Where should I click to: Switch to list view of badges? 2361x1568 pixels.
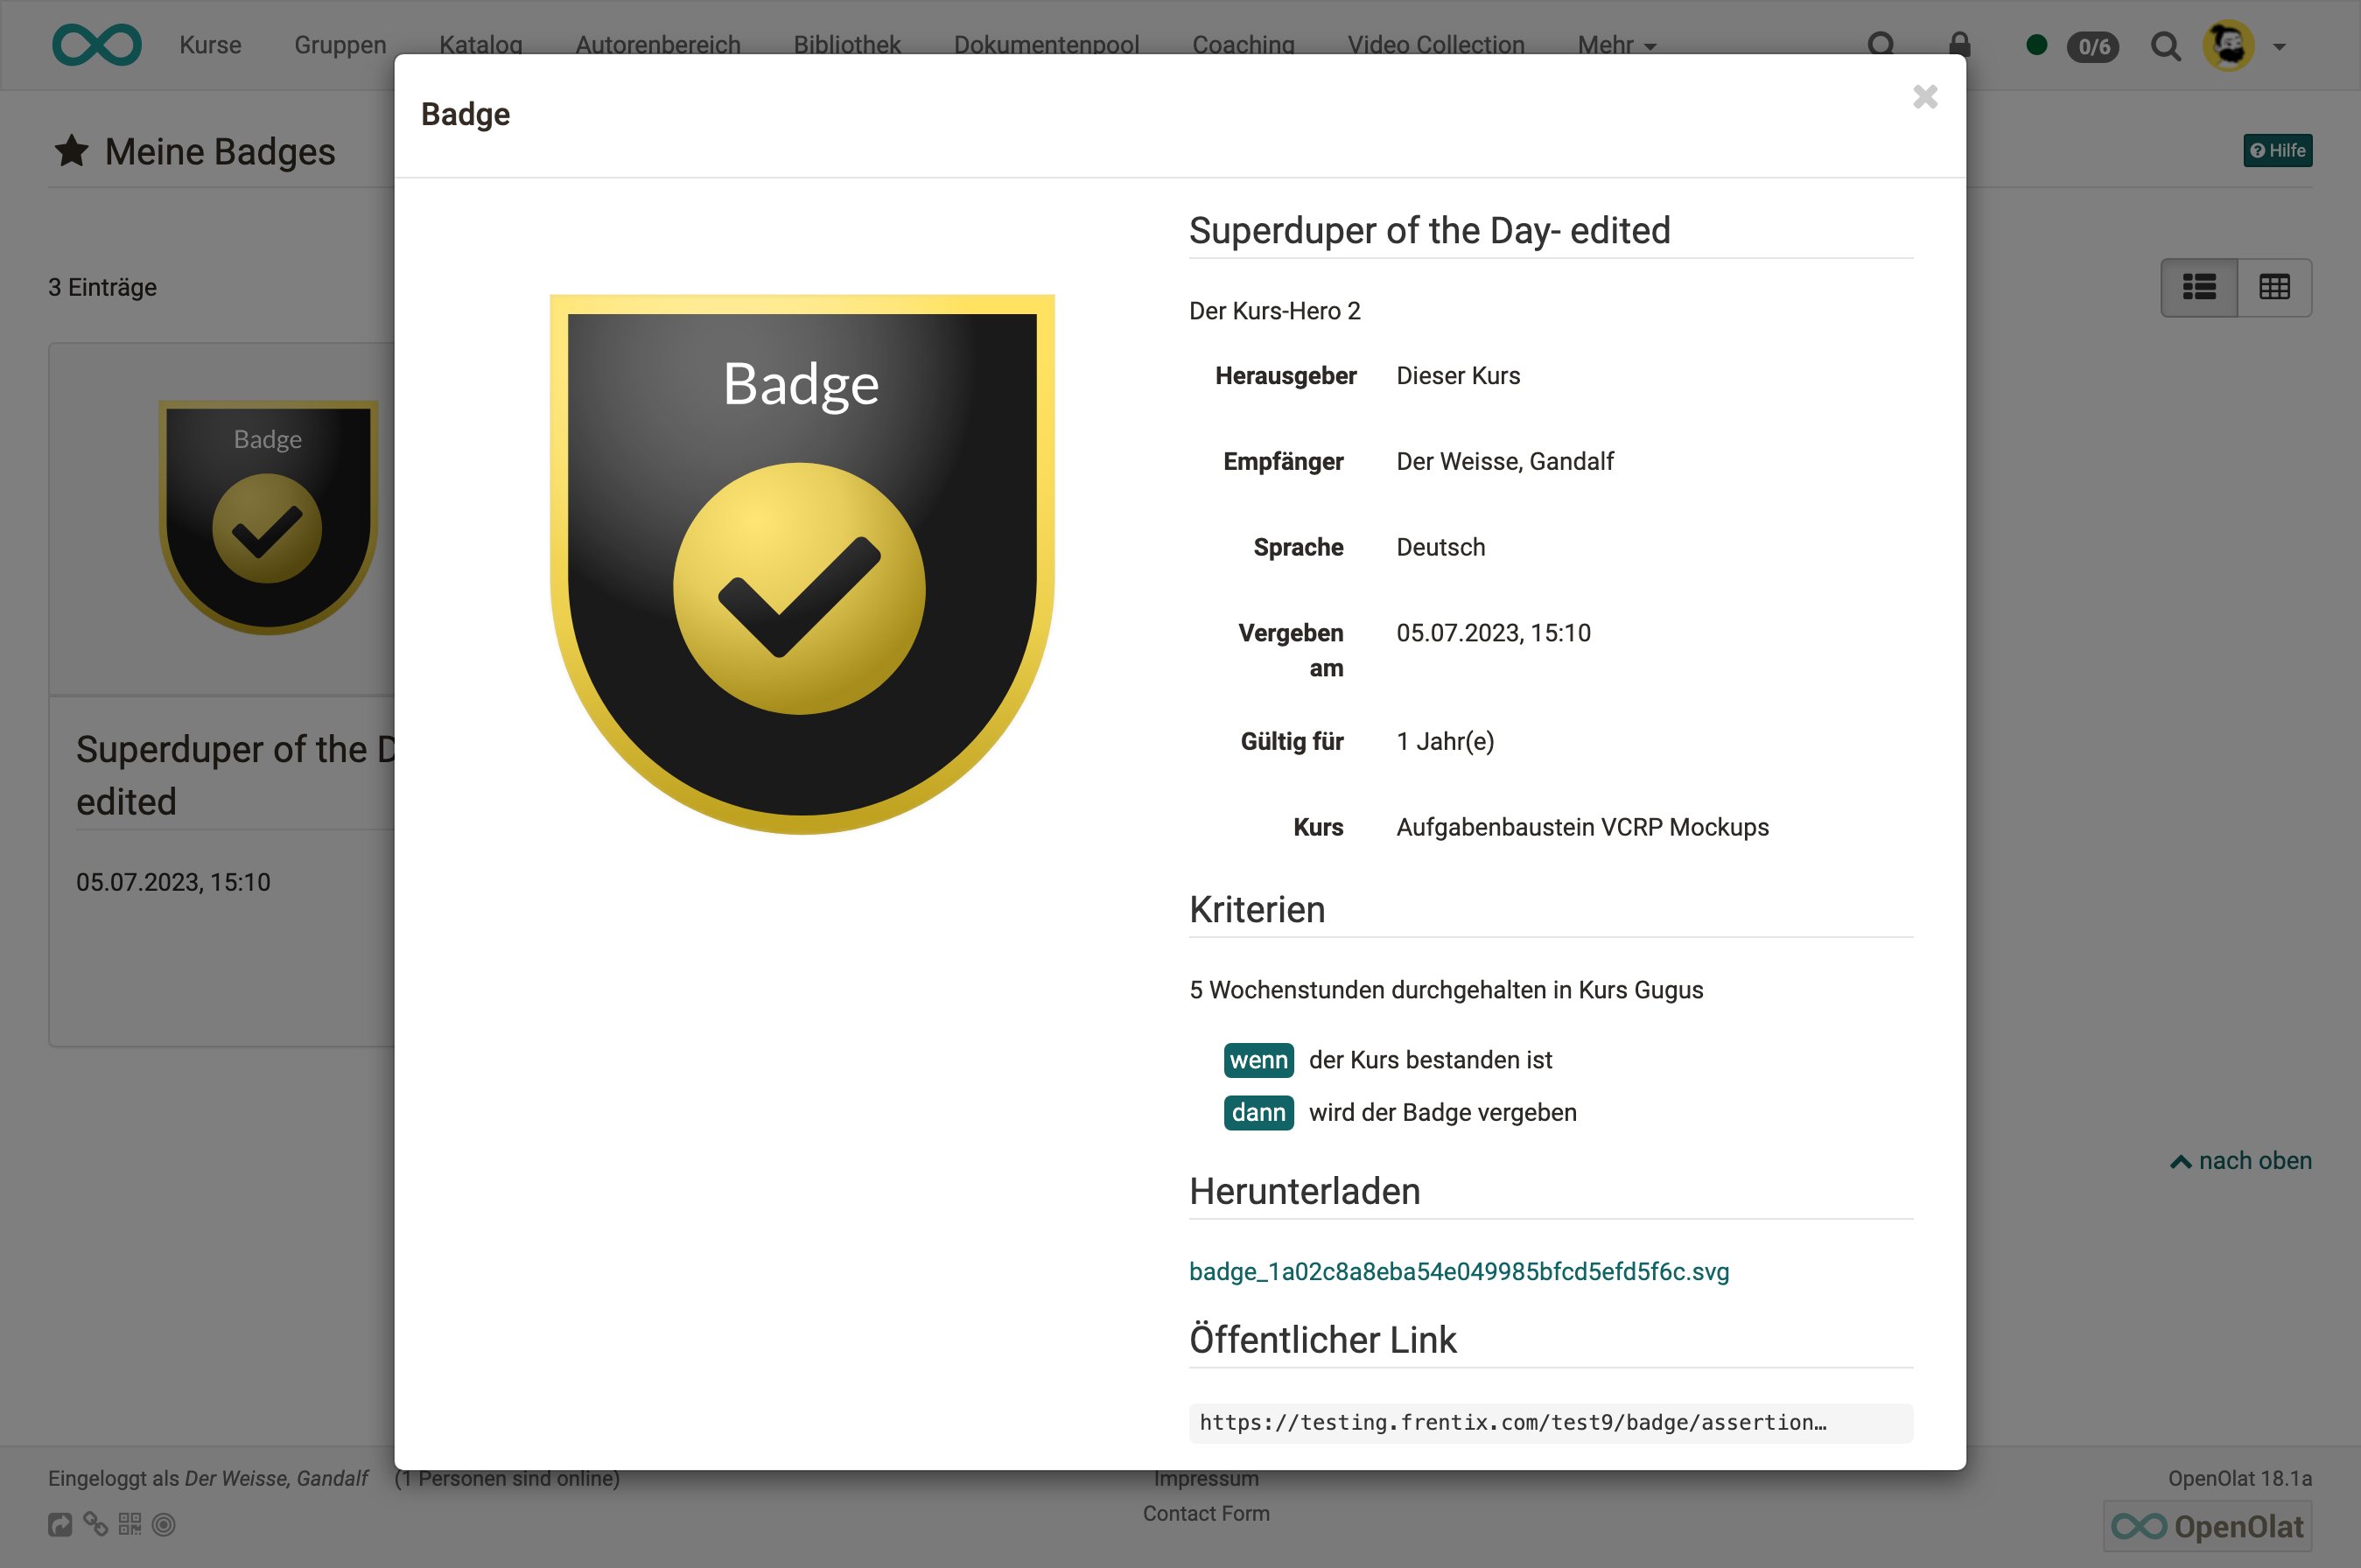(x=2201, y=287)
